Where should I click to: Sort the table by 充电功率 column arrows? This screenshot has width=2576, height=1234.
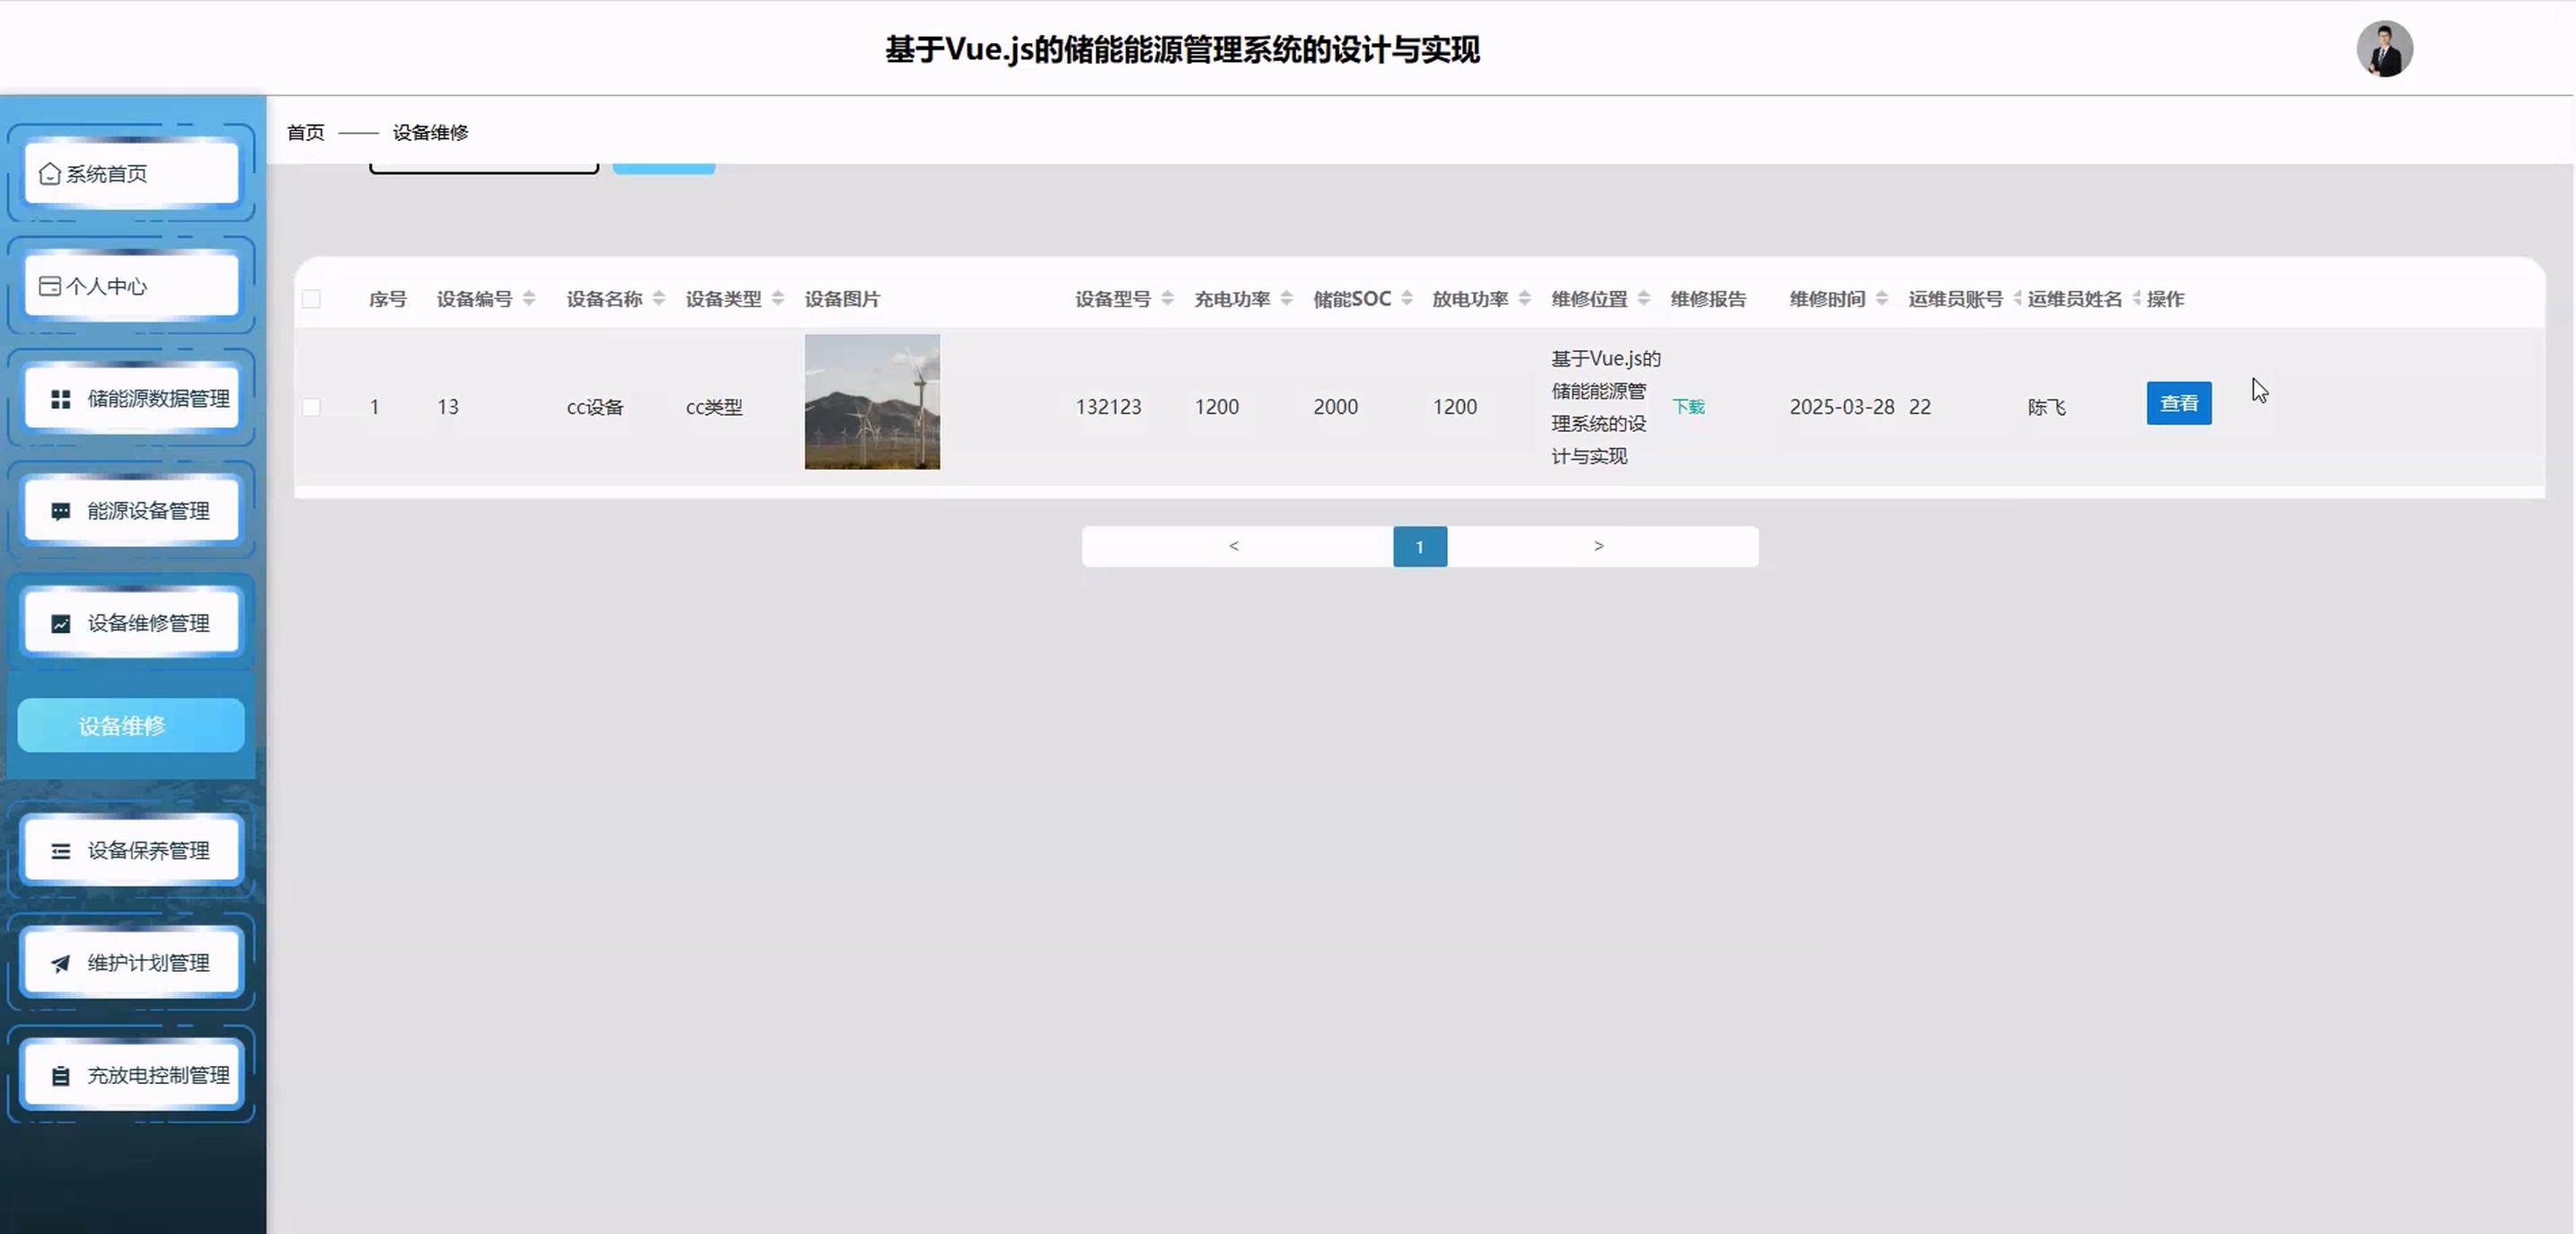[1286, 299]
